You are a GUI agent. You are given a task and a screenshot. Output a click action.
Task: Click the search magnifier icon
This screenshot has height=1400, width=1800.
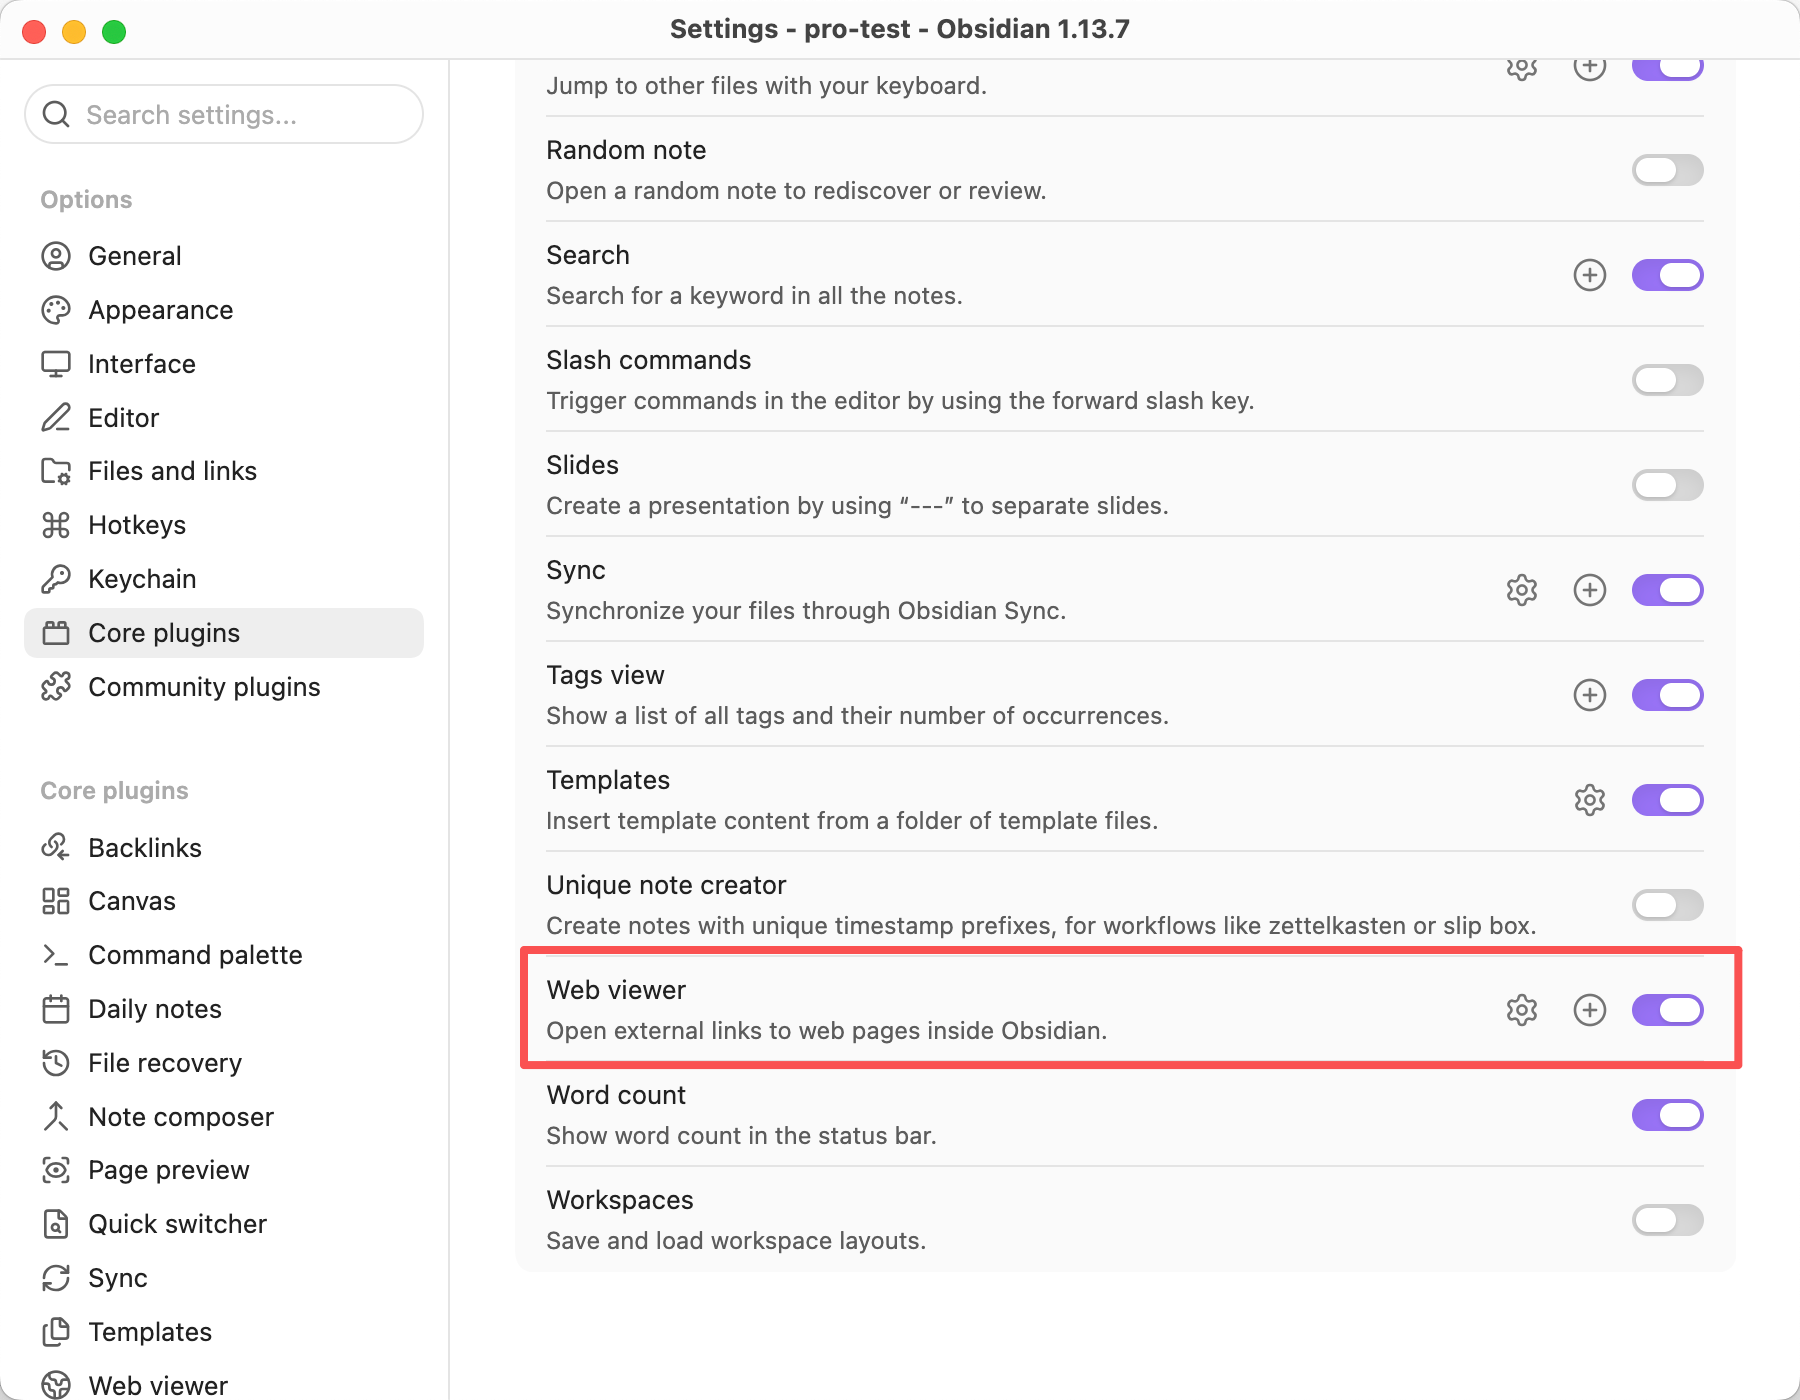click(57, 114)
